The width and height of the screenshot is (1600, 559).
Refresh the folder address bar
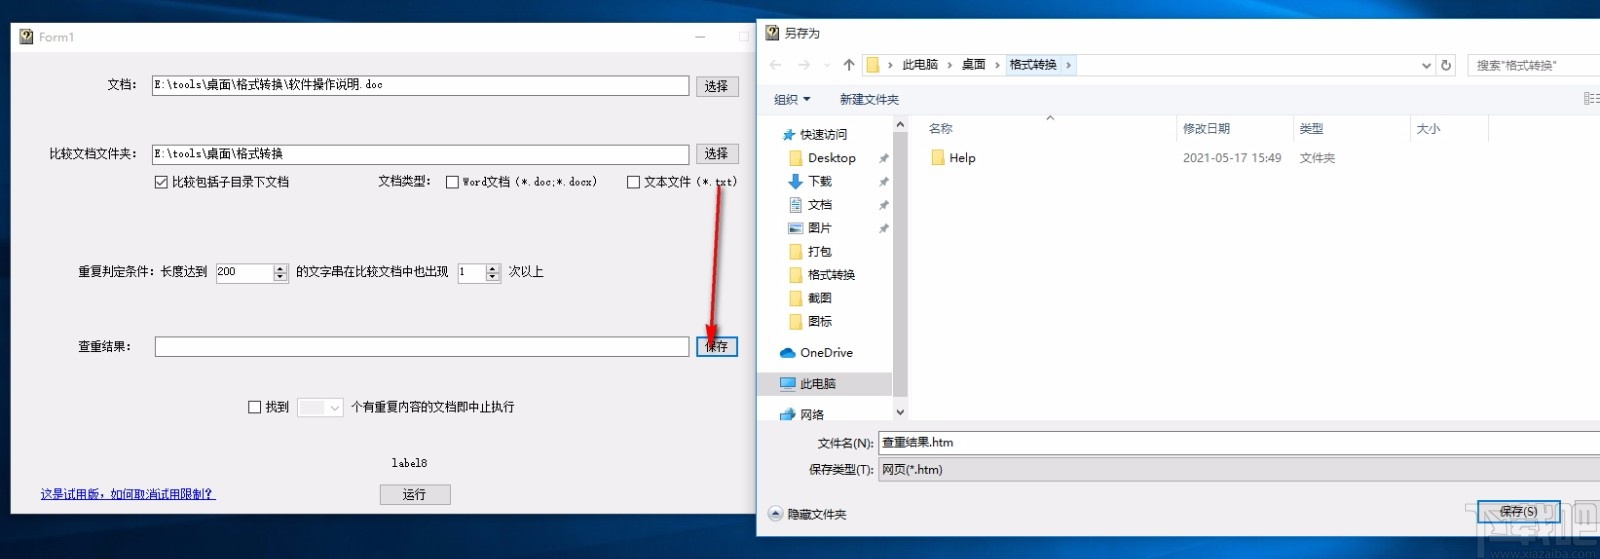pyautogui.click(x=1446, y=65)
